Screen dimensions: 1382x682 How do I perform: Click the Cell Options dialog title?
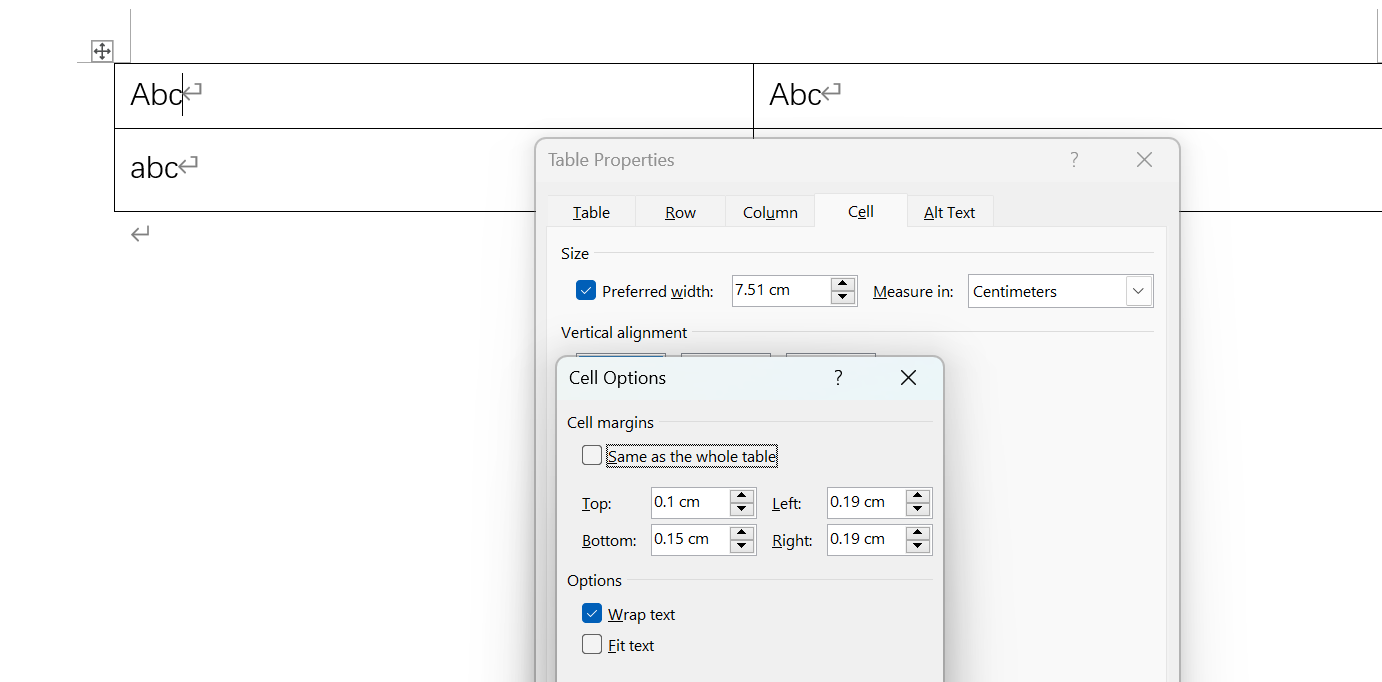coord(617,378)
